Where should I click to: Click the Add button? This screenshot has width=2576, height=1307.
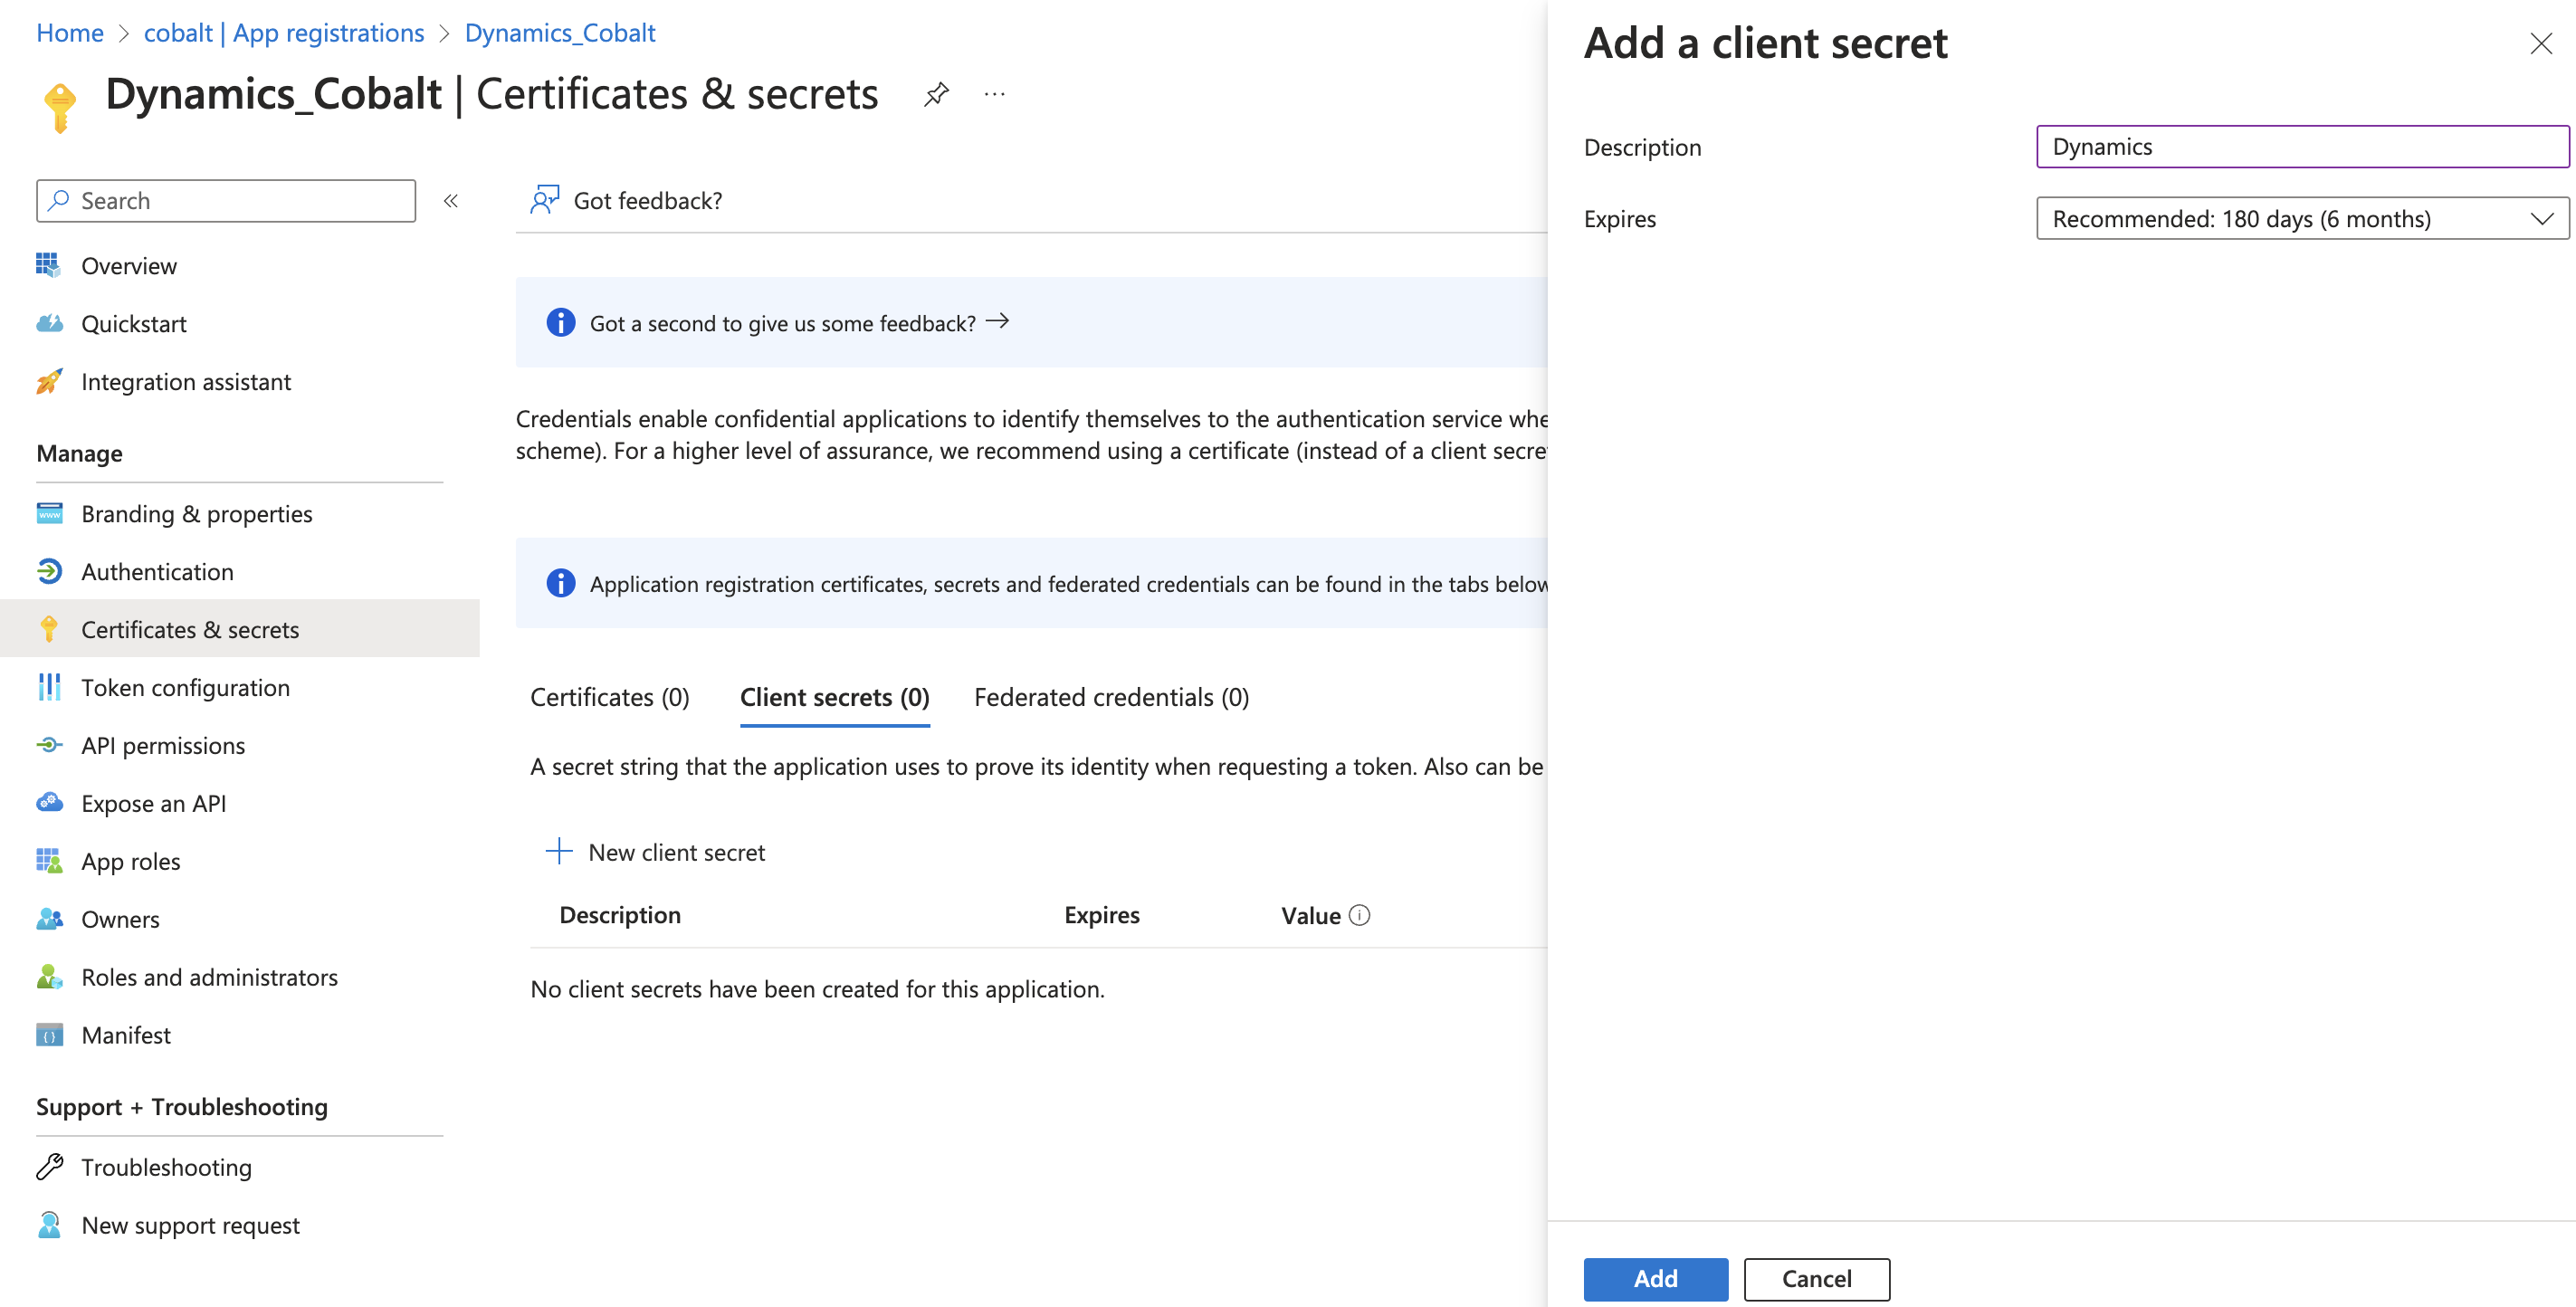coord(1655,1278)
